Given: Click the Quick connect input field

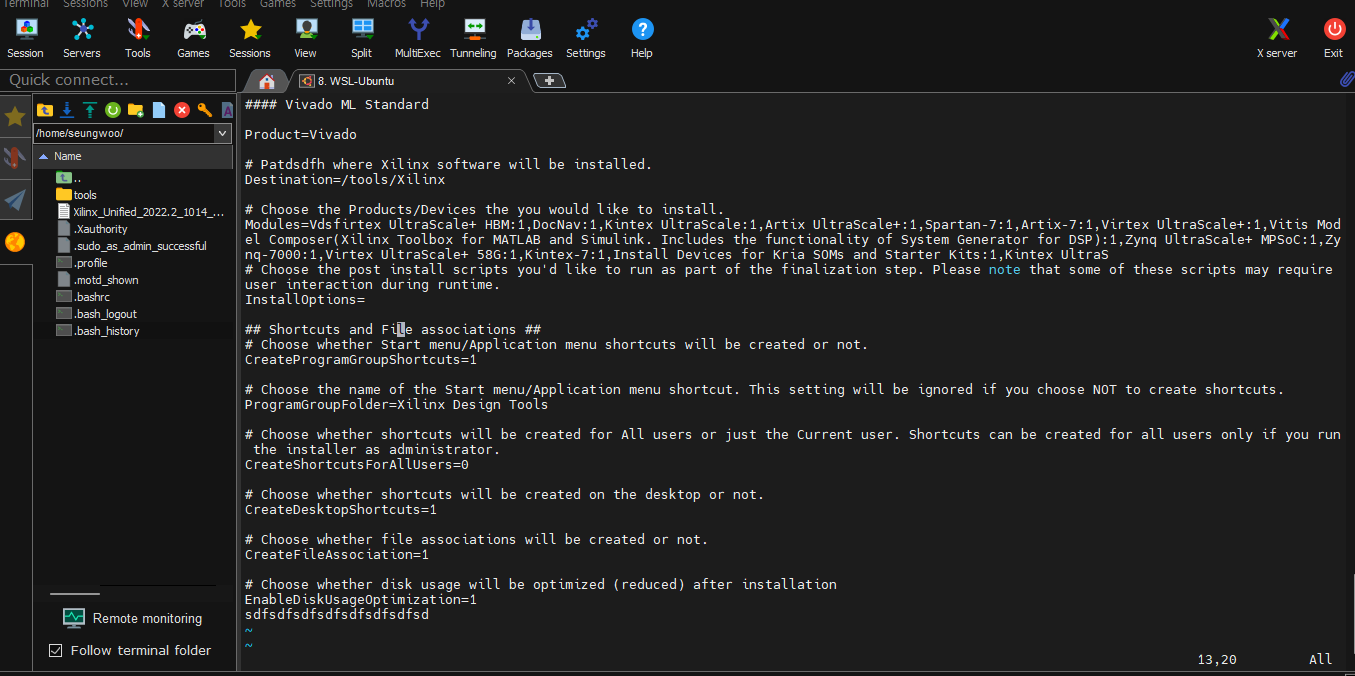Looking at the screenshot, I should [118, 80].
